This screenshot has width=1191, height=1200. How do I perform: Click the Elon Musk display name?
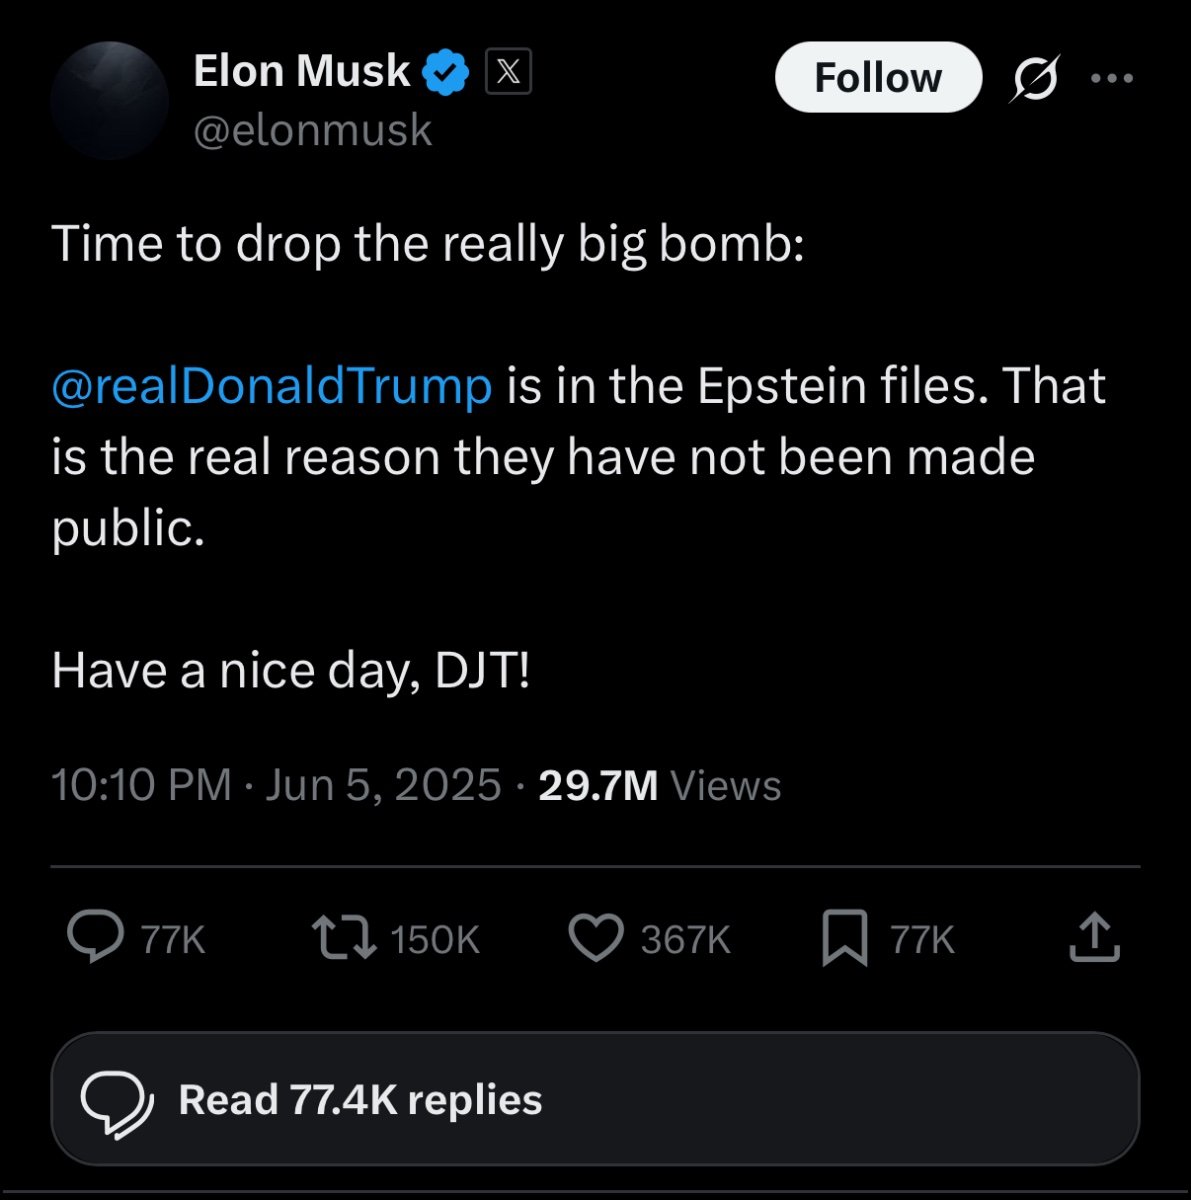click(301, 71)
